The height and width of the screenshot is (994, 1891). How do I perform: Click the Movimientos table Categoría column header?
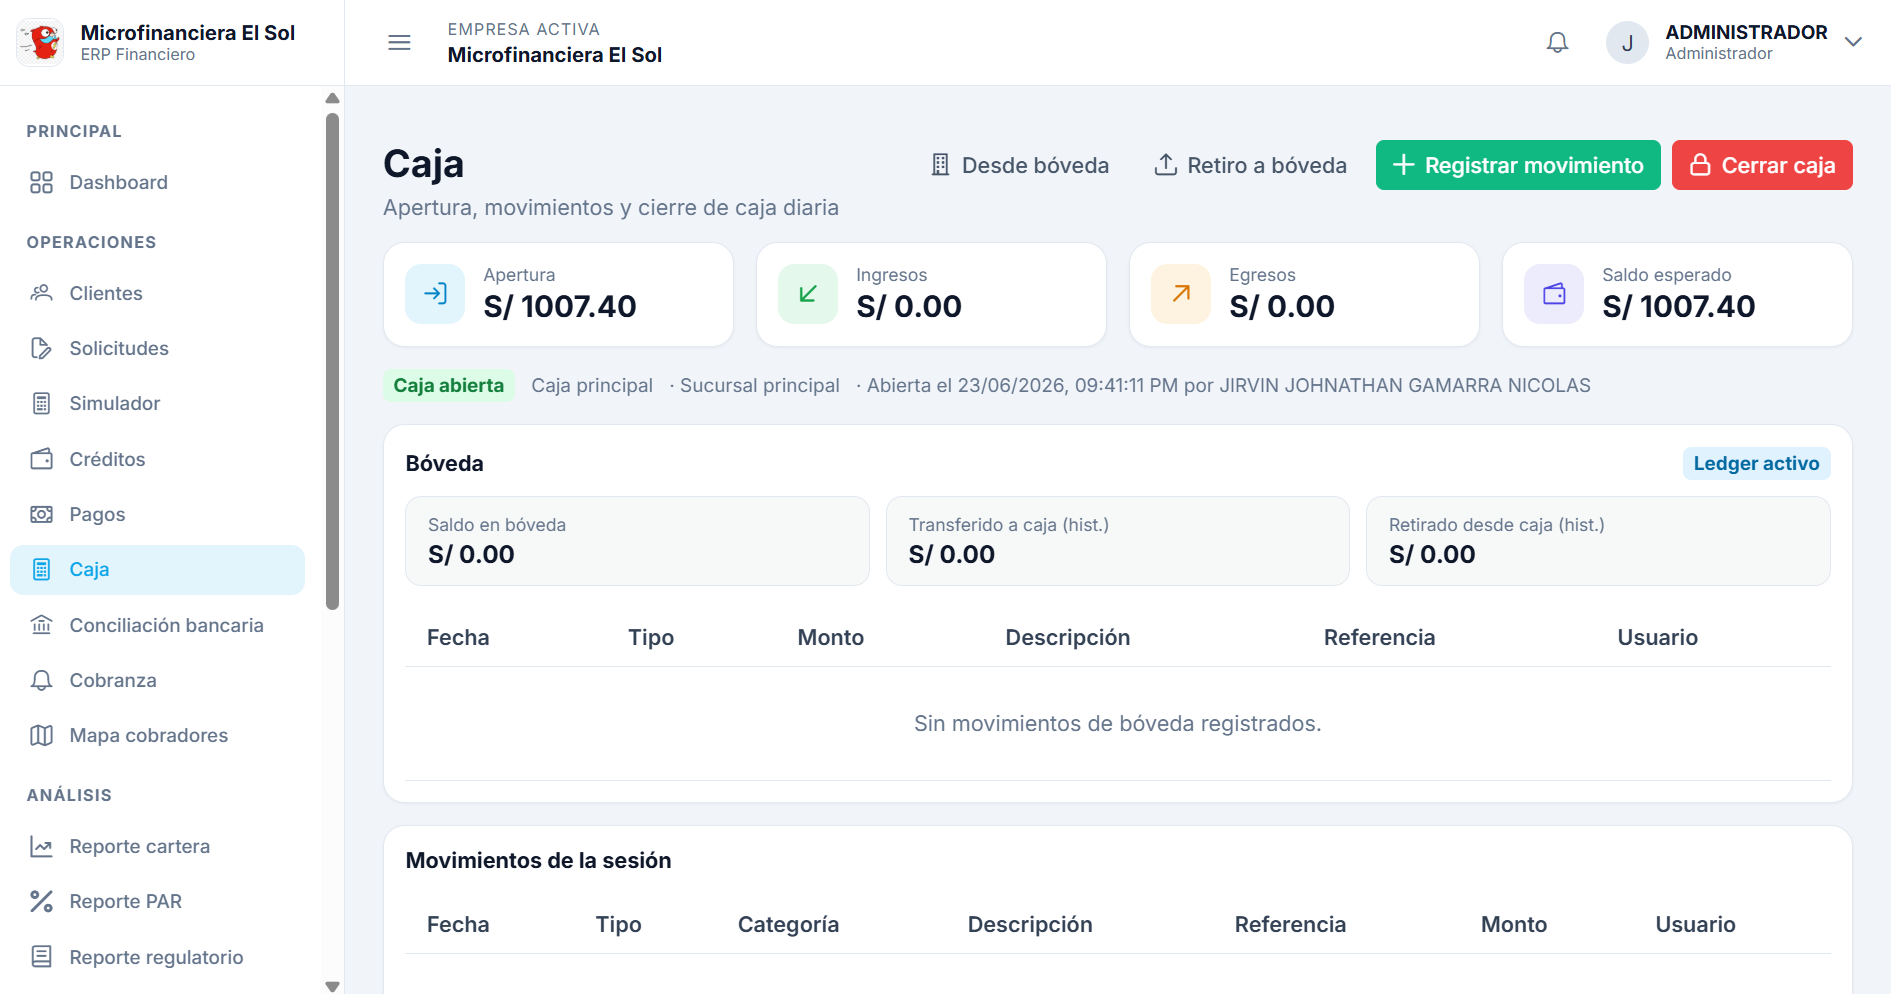(788, 924)
